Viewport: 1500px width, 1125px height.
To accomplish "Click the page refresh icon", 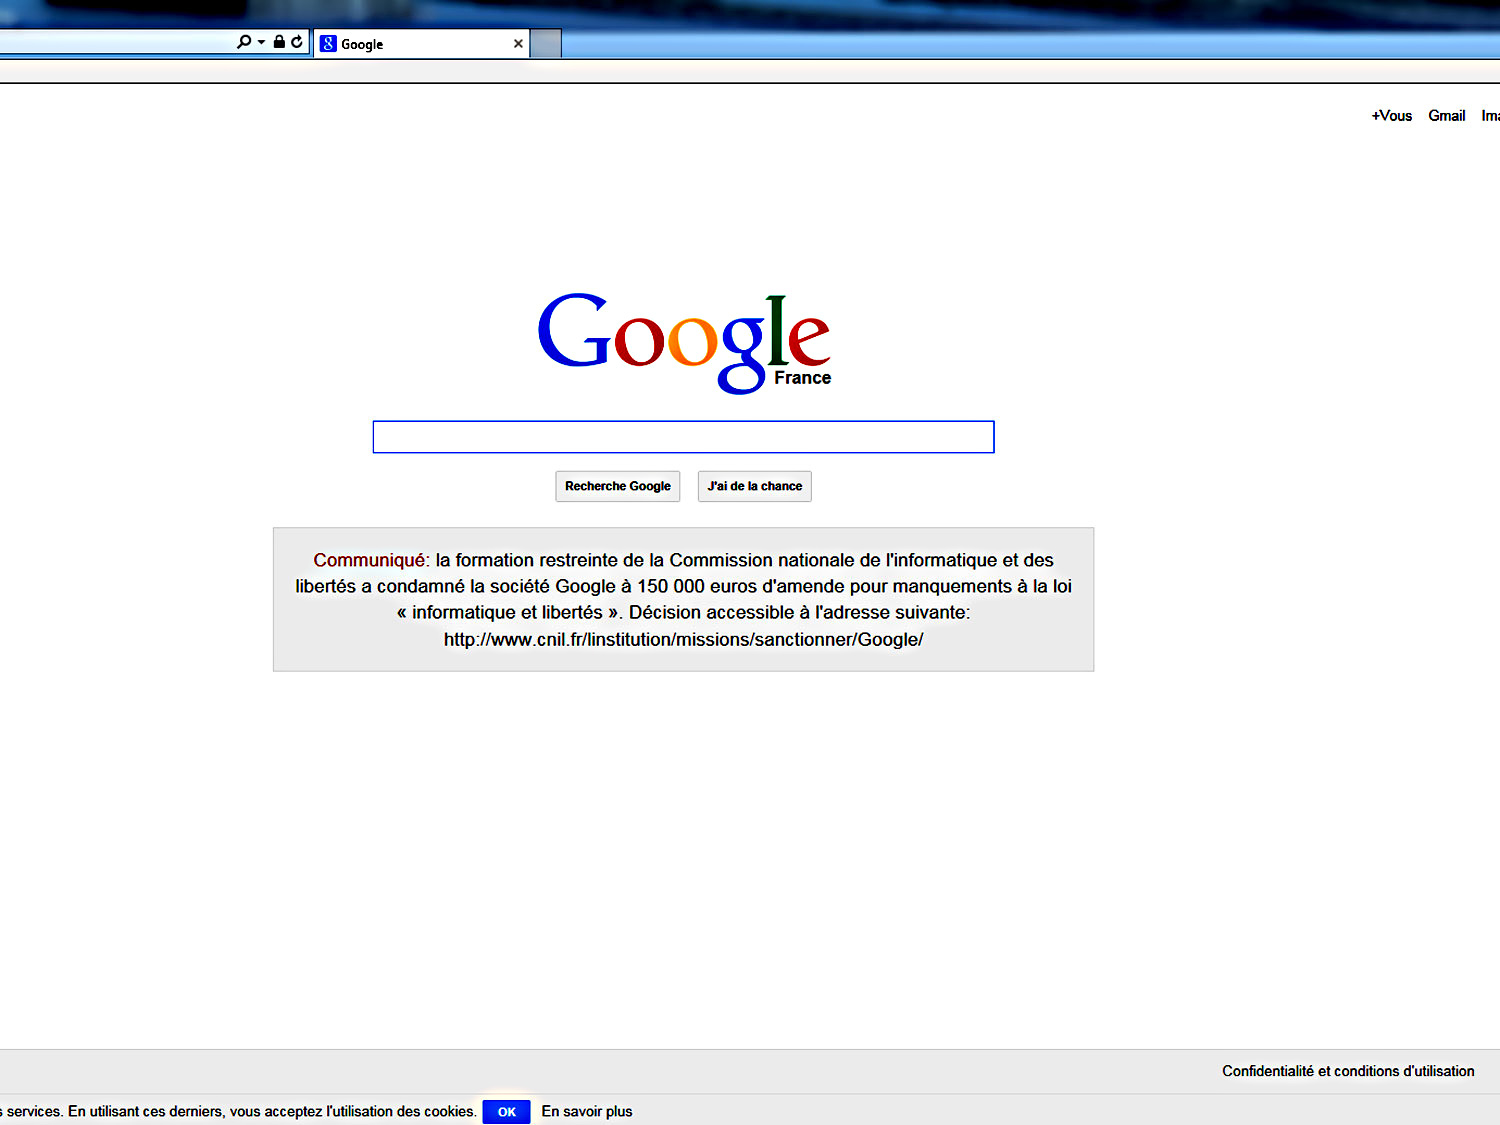I will (297, 42).
